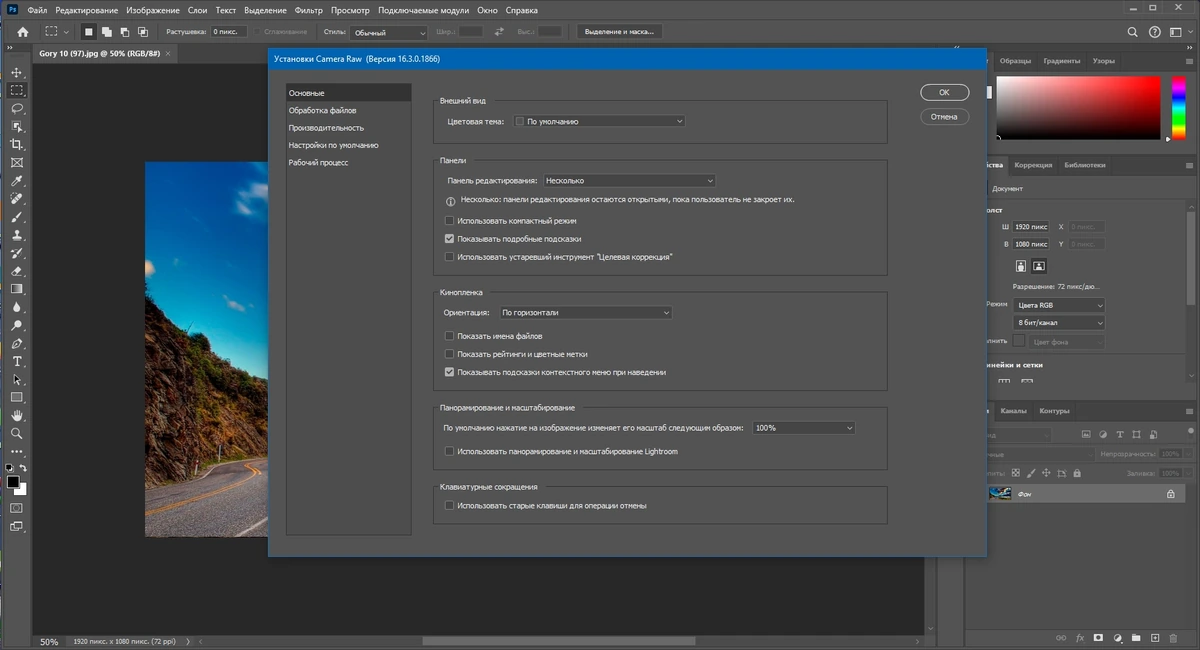Select the Pen tool
This screenshot has width=1200, height=650.
click(x=17, y=343)
